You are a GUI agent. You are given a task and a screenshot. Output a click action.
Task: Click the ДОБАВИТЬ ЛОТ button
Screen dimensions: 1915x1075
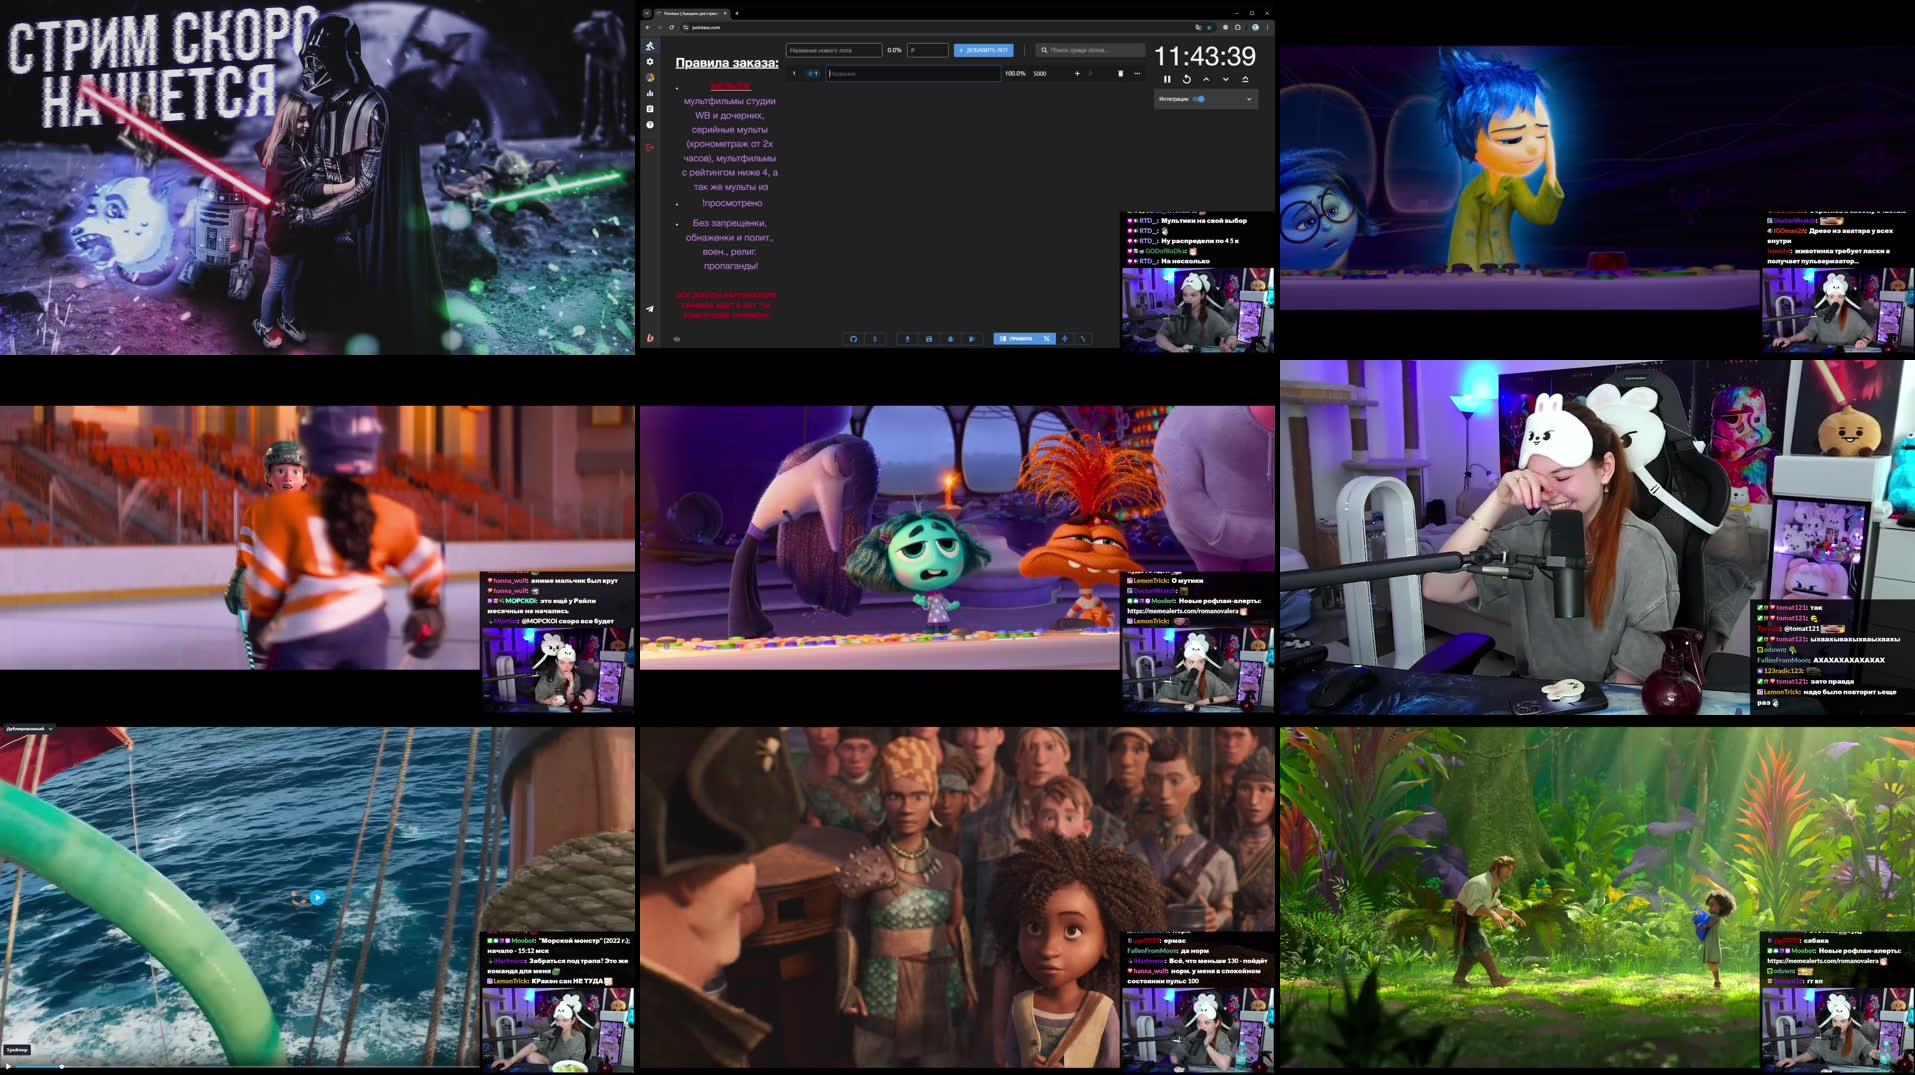[x=984, y=50]
